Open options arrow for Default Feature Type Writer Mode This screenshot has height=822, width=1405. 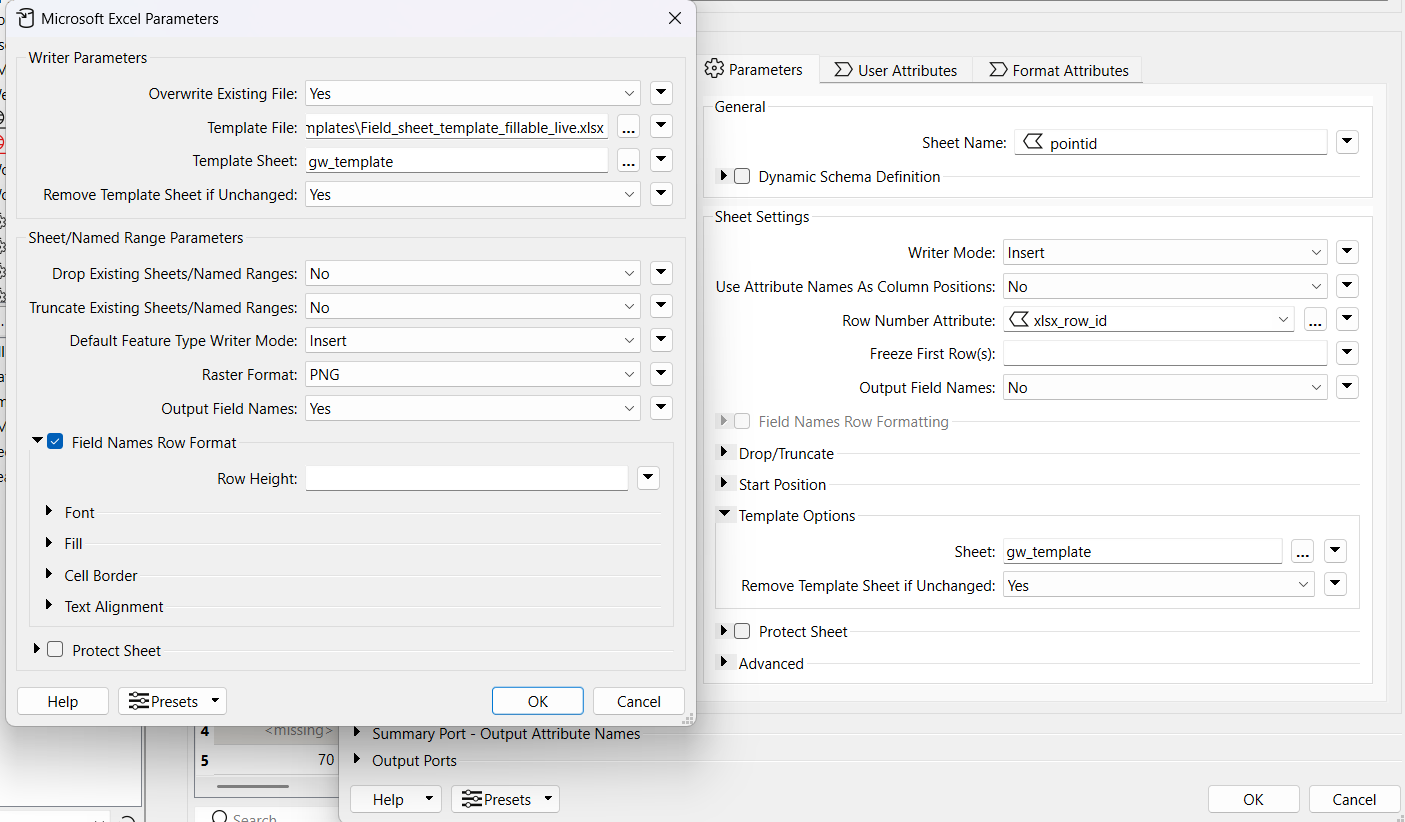(661, 341)
